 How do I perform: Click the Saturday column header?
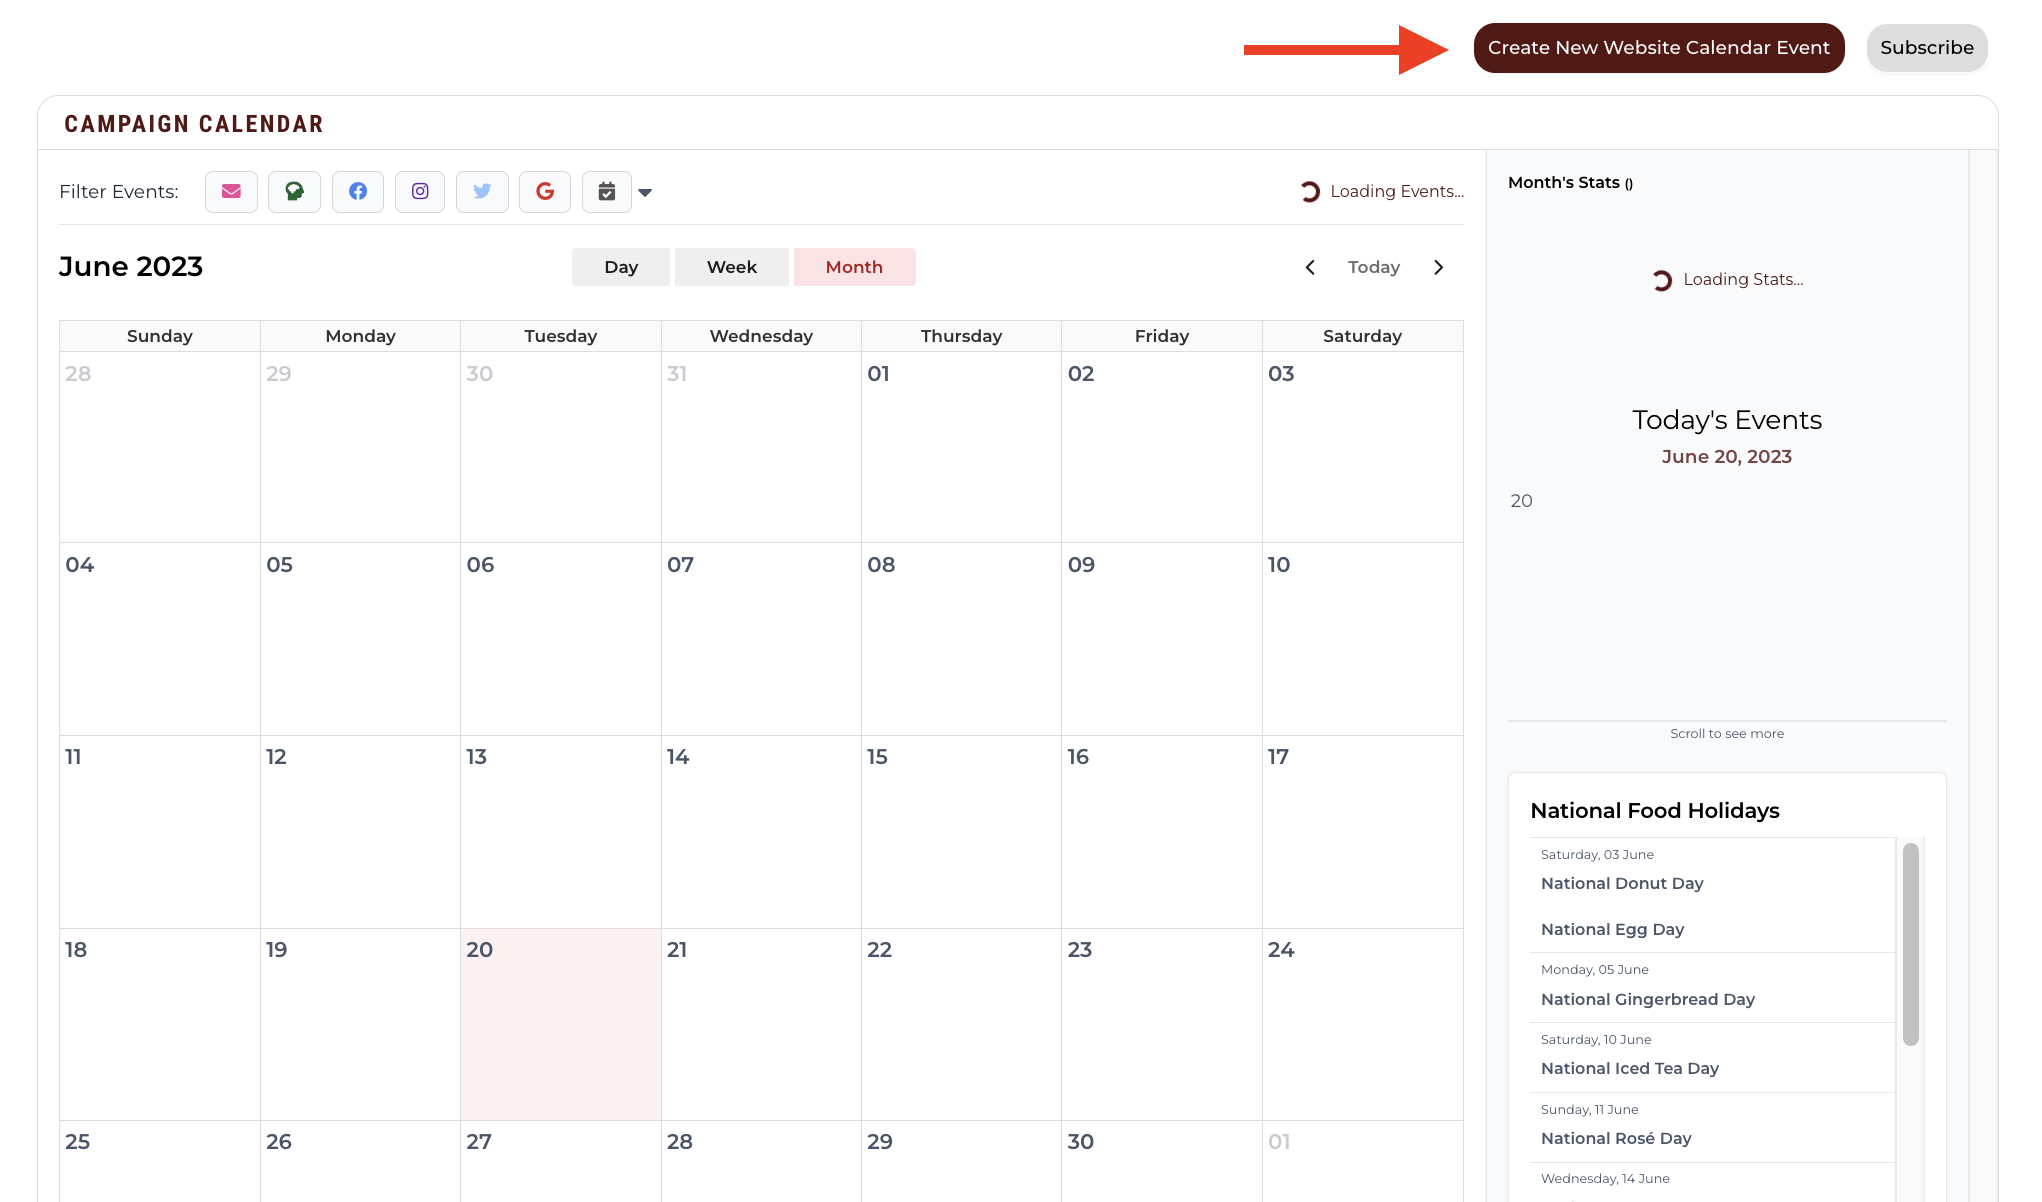click(x=1362, y=336)
